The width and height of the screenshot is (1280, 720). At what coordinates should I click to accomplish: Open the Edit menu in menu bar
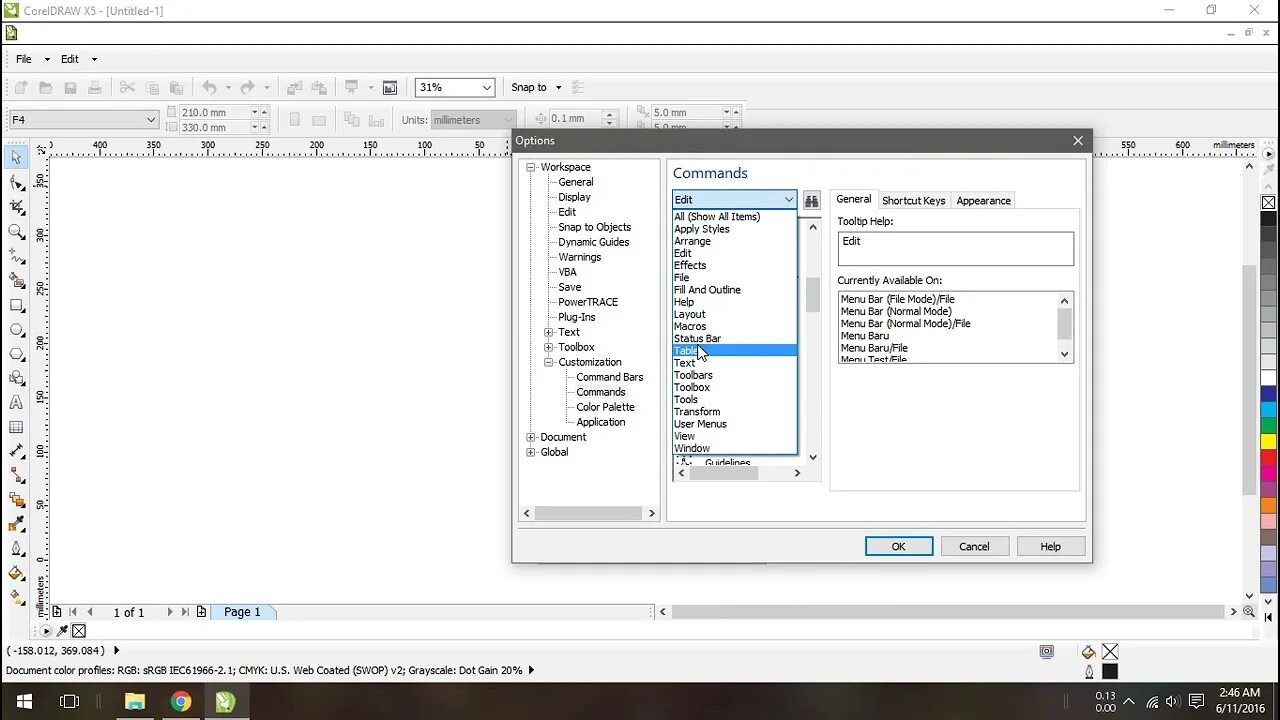click(70, 59)
